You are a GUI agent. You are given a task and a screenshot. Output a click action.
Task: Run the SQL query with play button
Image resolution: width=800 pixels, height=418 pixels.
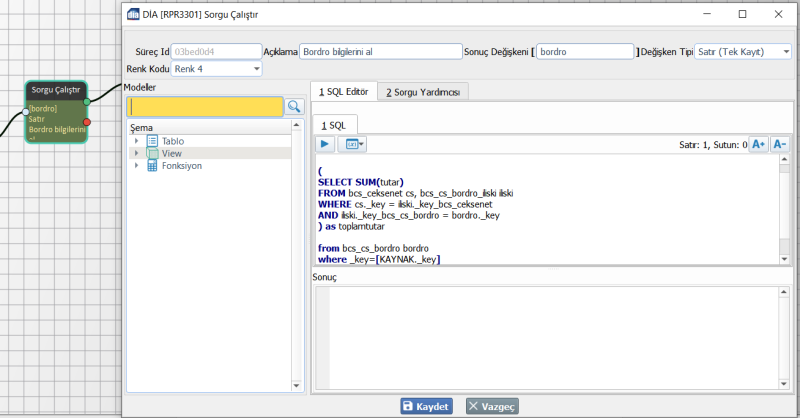tap(326, 144)
